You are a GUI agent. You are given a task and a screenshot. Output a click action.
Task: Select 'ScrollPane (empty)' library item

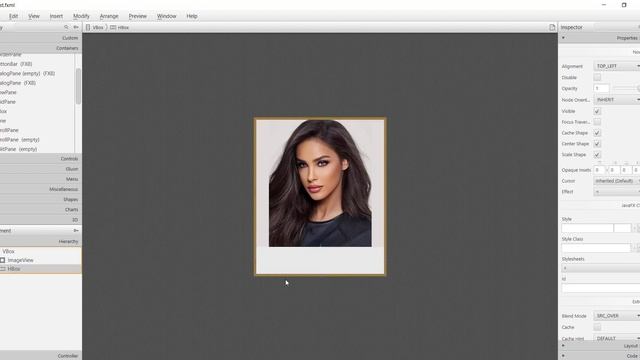tap(20, 140)
